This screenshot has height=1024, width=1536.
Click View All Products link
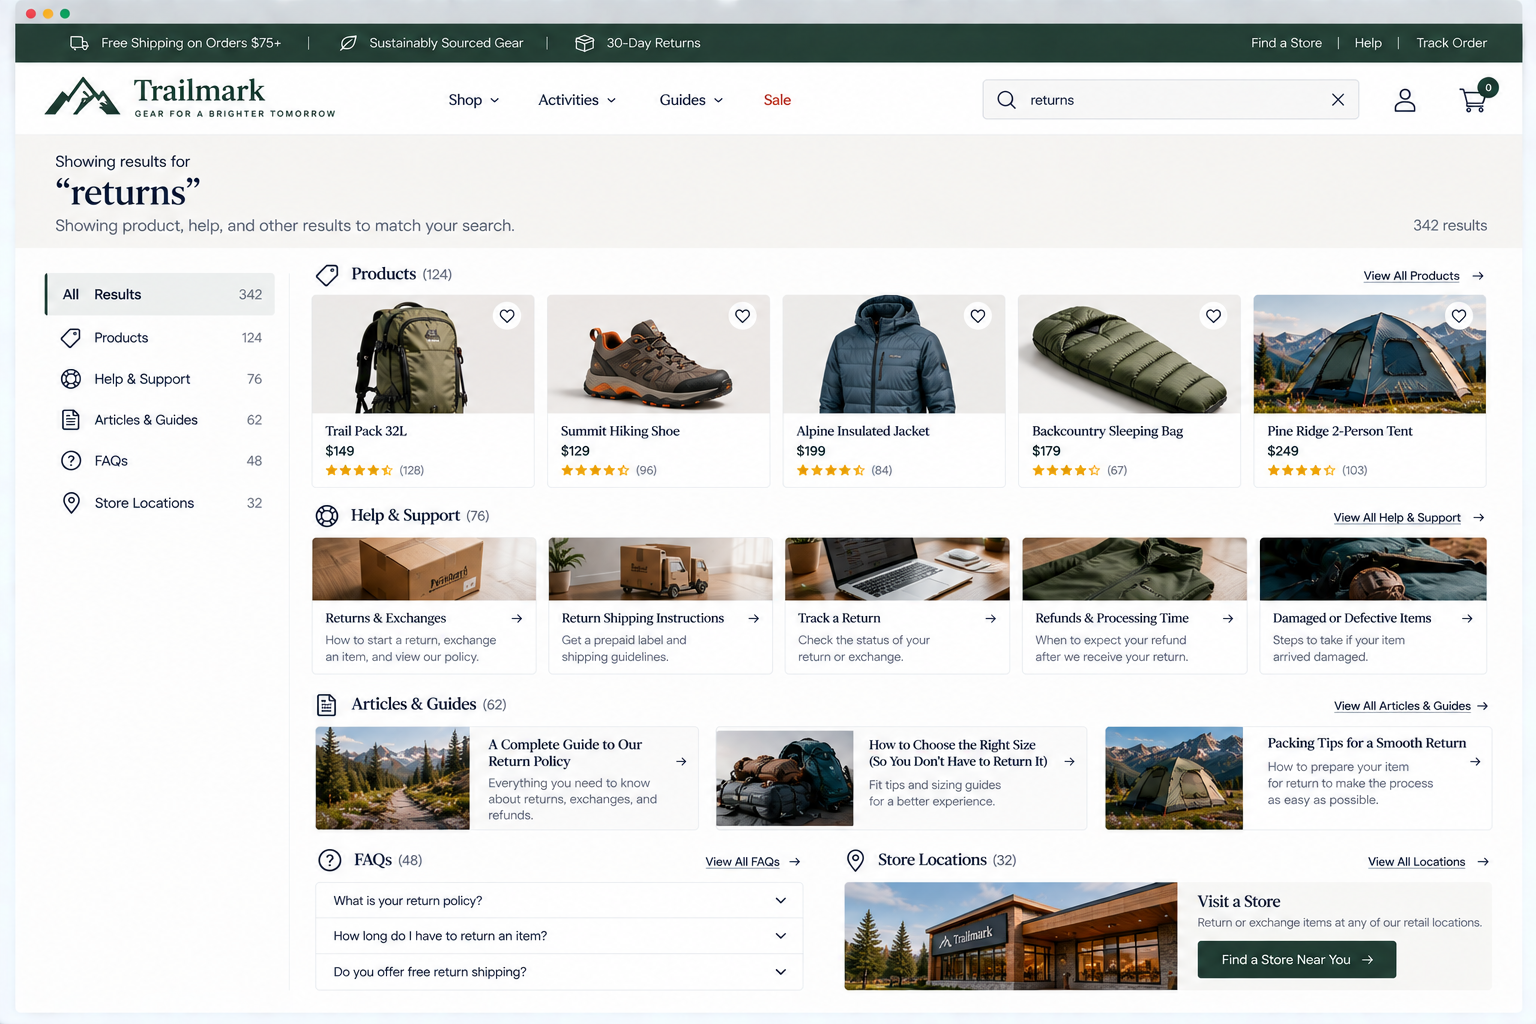1423,276
